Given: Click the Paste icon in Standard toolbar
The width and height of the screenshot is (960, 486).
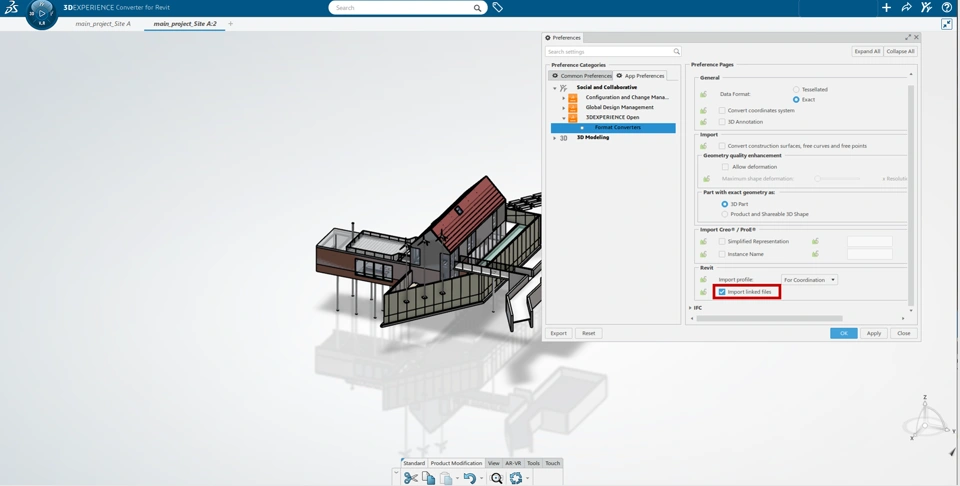Looking at the screenshot, I should coord(446,478).
